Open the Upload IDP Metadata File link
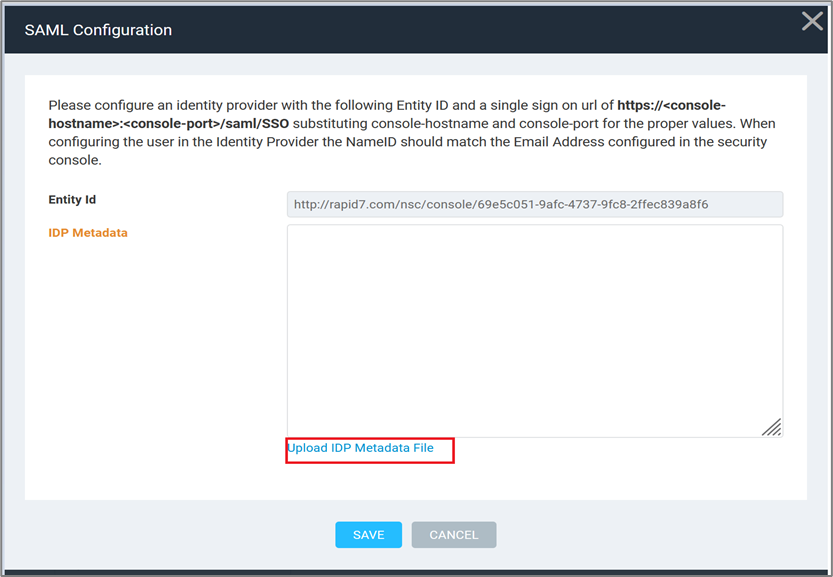This screenshot has height=577, width=833. click(x=360, y=448)
